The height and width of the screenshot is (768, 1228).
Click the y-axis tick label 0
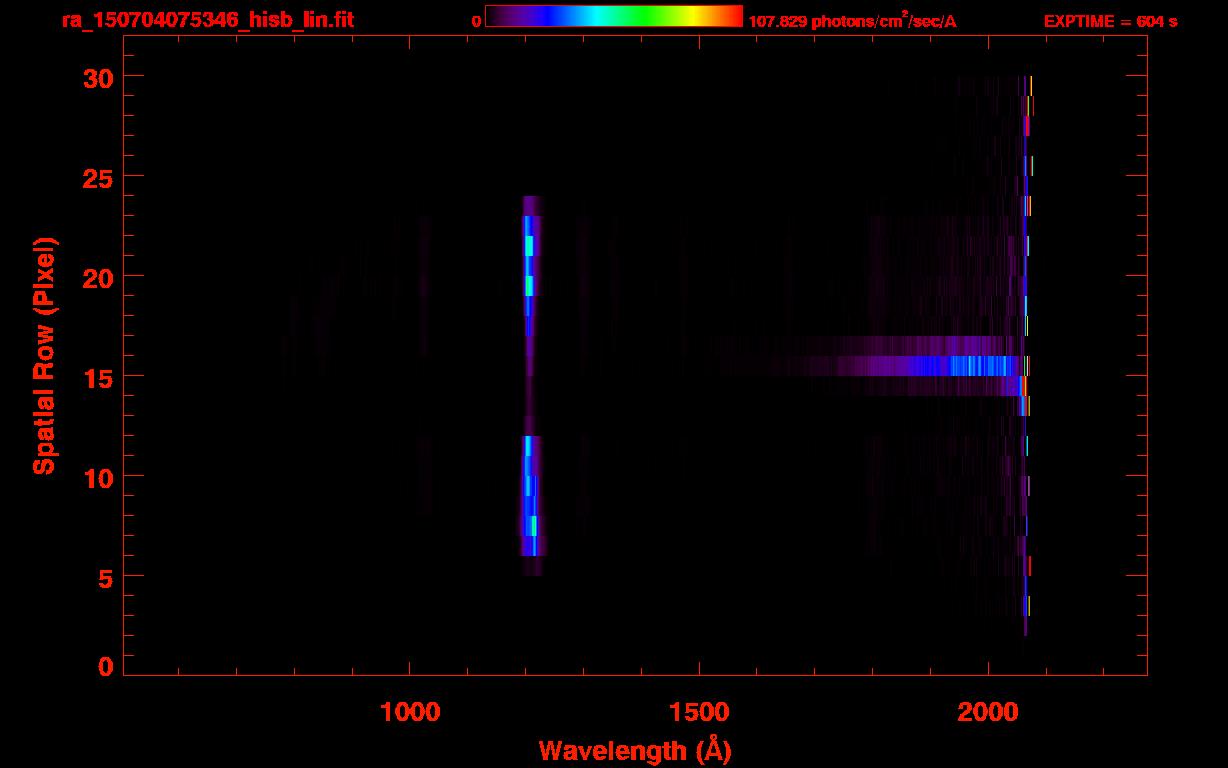click(x=104, y=667)
